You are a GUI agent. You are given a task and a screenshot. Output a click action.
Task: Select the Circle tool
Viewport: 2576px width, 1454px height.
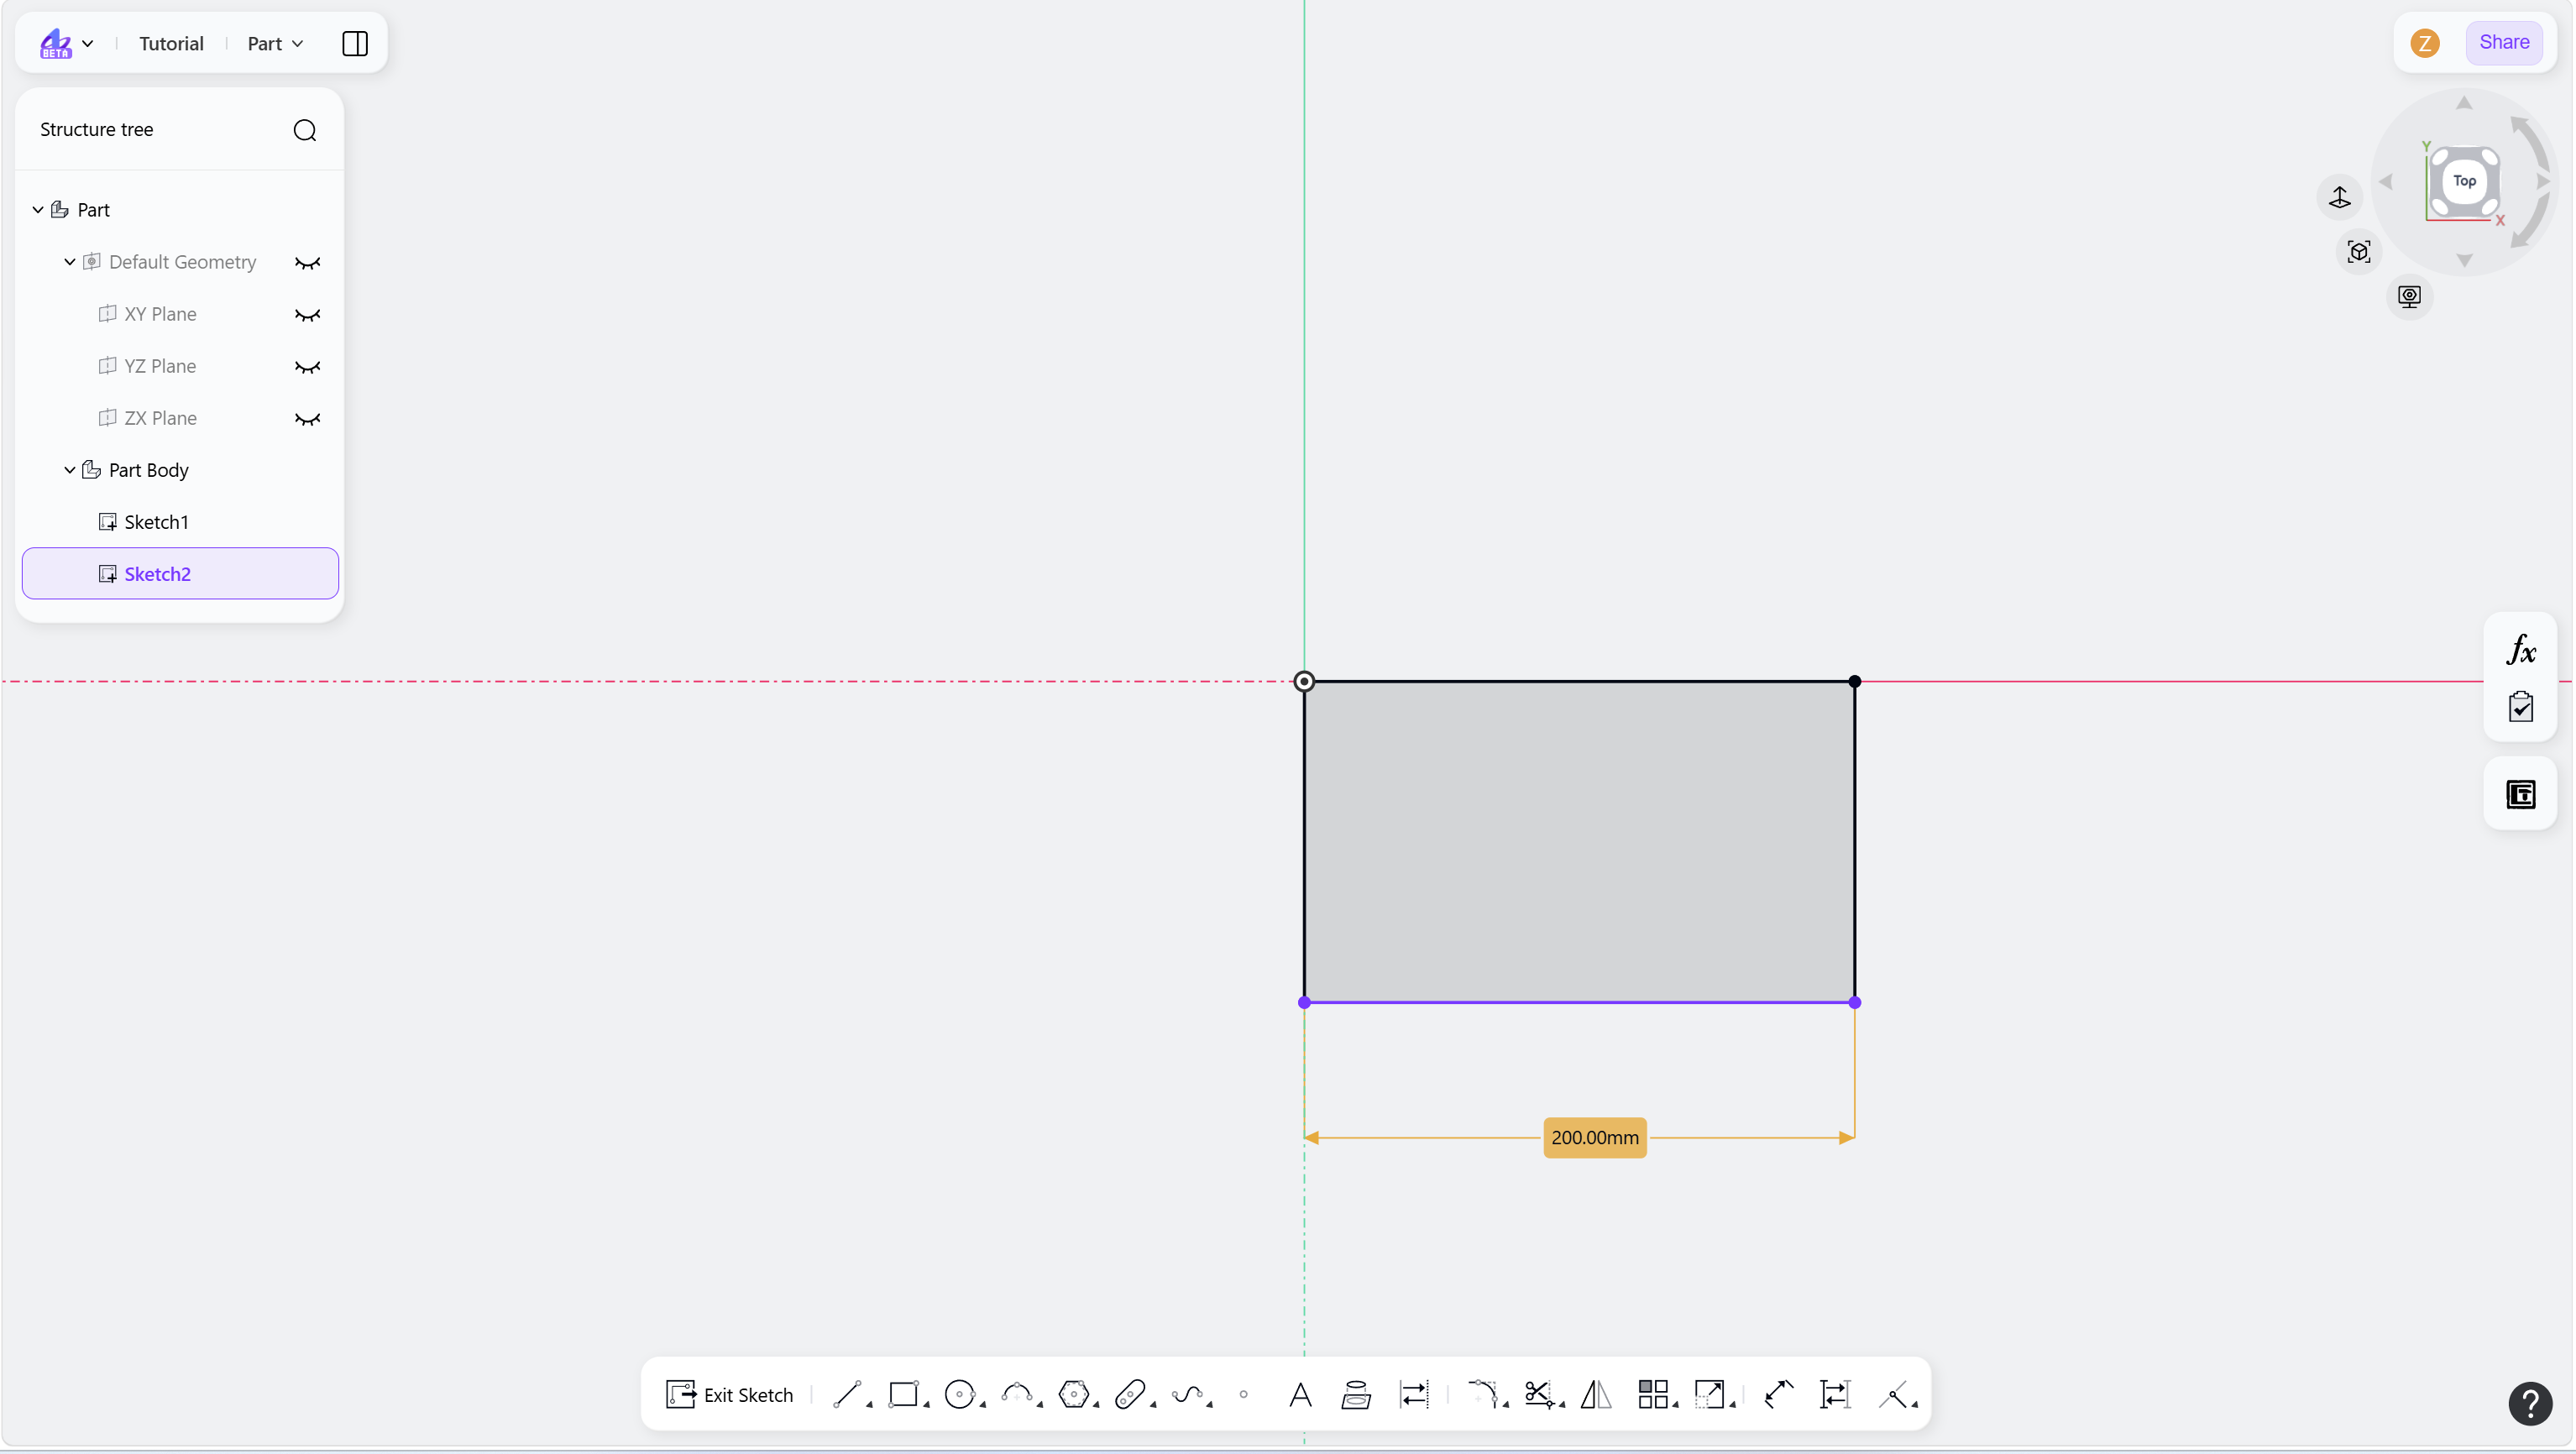pyautogui.click(x=960, y=1394)
